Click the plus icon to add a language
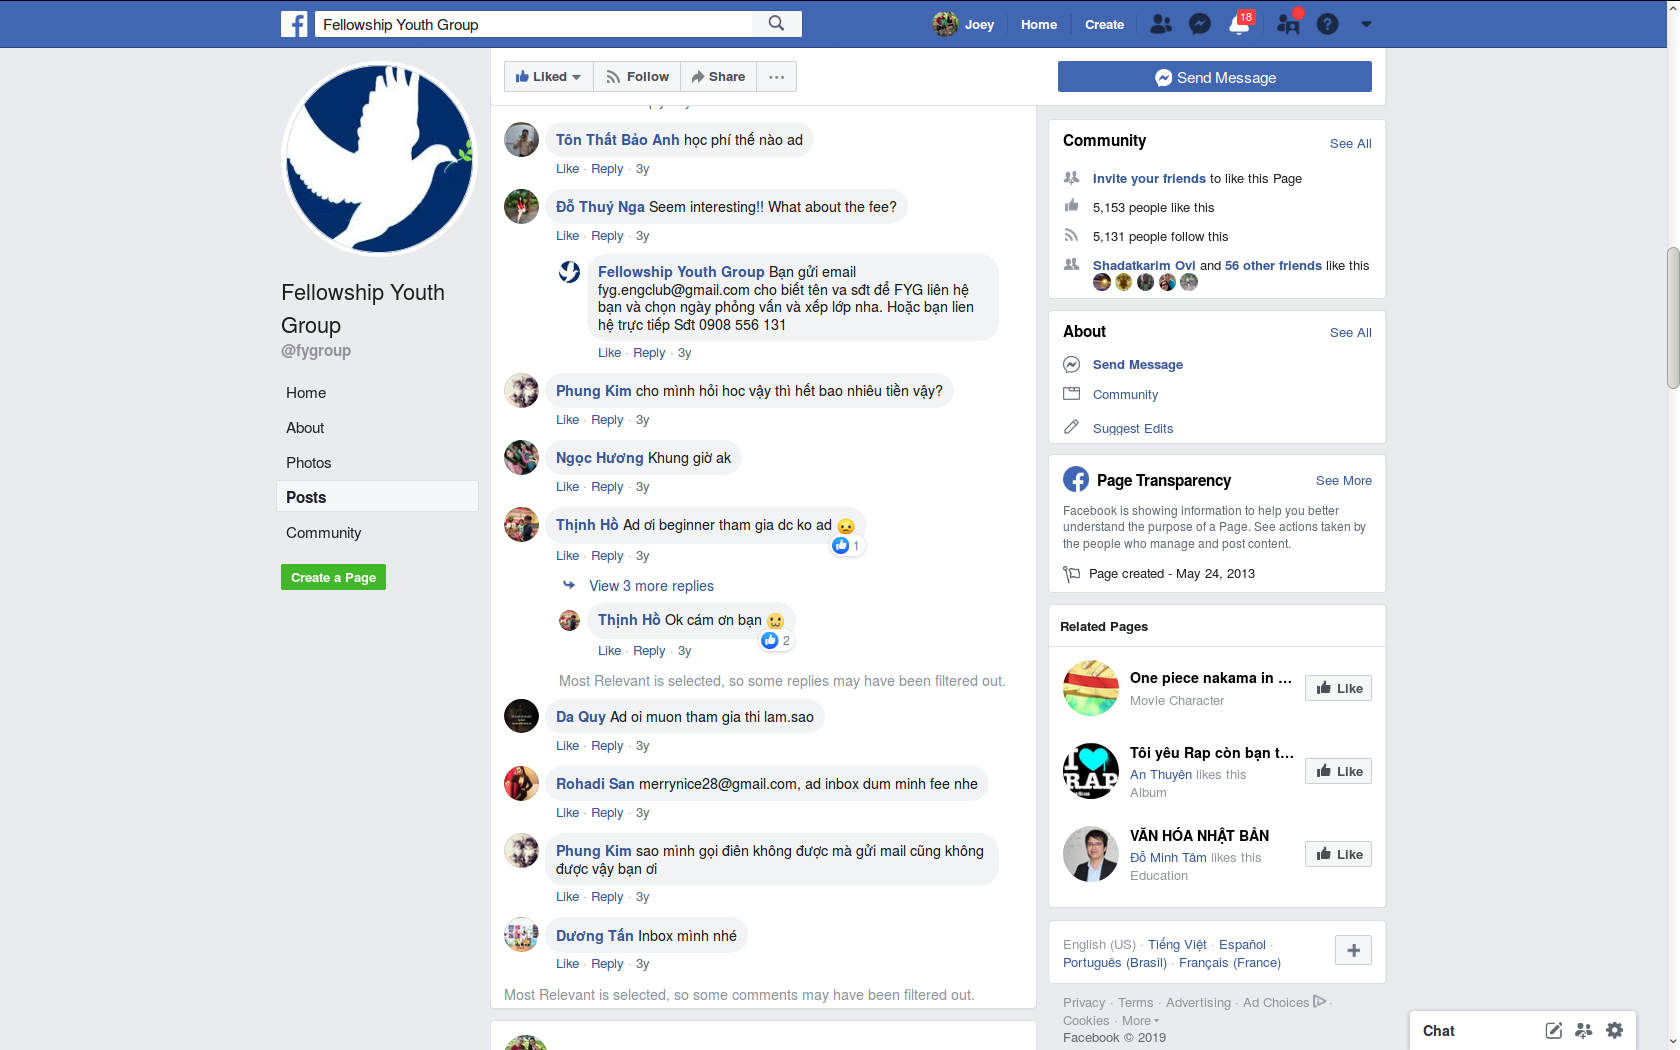The width and height of the screenshot is (1680, 1050). coord(1354,950)
